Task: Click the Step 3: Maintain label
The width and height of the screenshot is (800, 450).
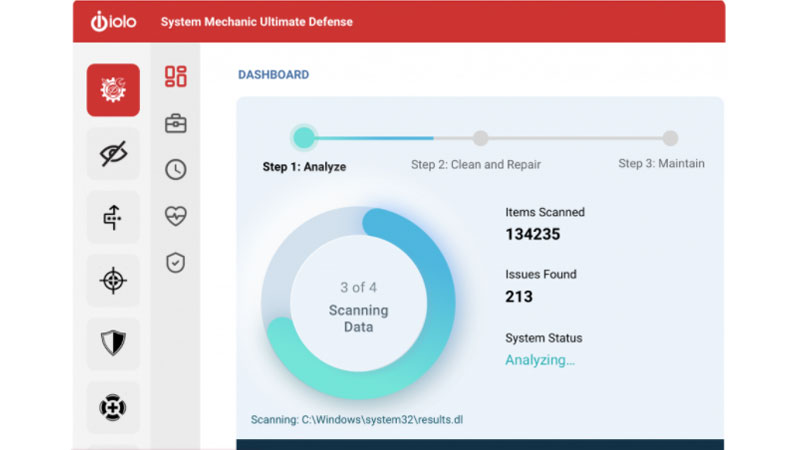Action: (x=661, y=164)
